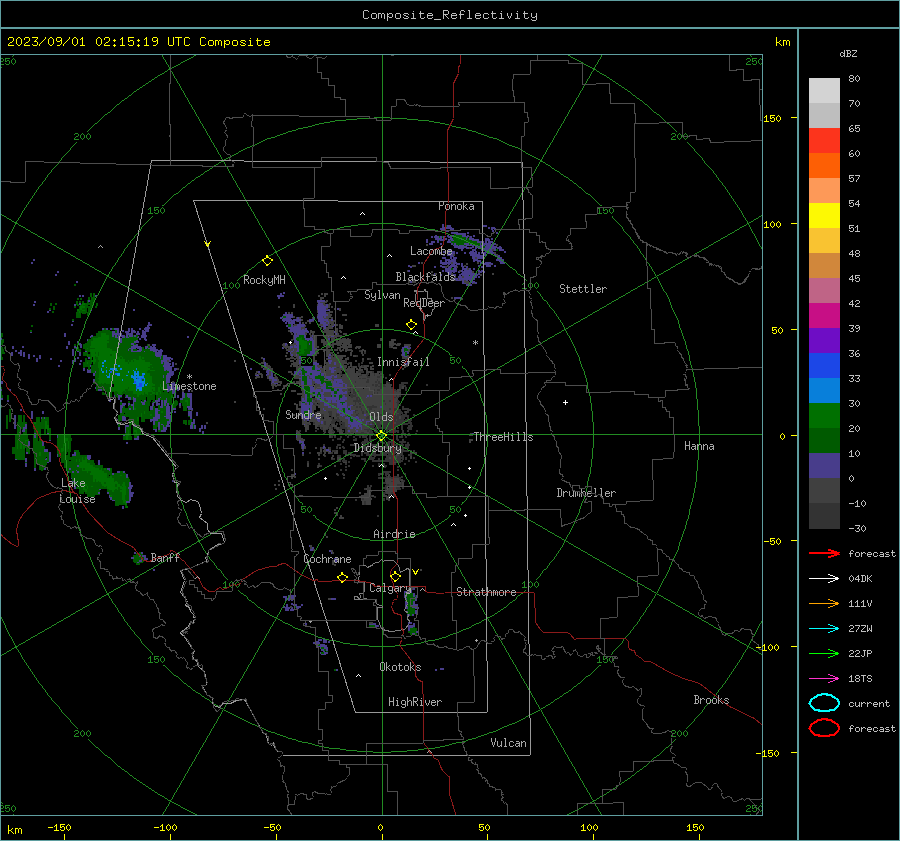The height and width of the screenshot is (841, 900).
Task: Click the ThreeHills town label
Action: click(x=503, y=437)
